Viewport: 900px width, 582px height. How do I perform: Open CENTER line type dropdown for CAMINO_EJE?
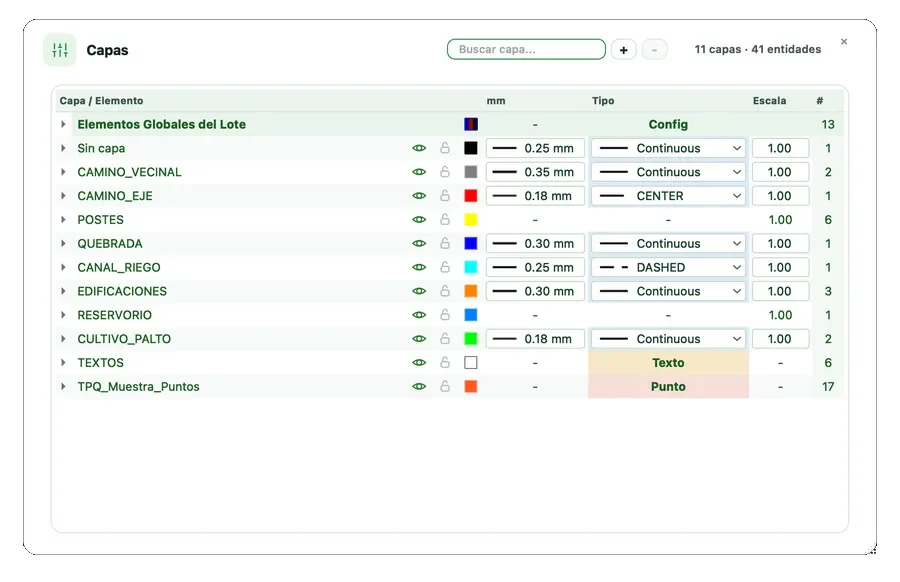click(x=669, y=196)
